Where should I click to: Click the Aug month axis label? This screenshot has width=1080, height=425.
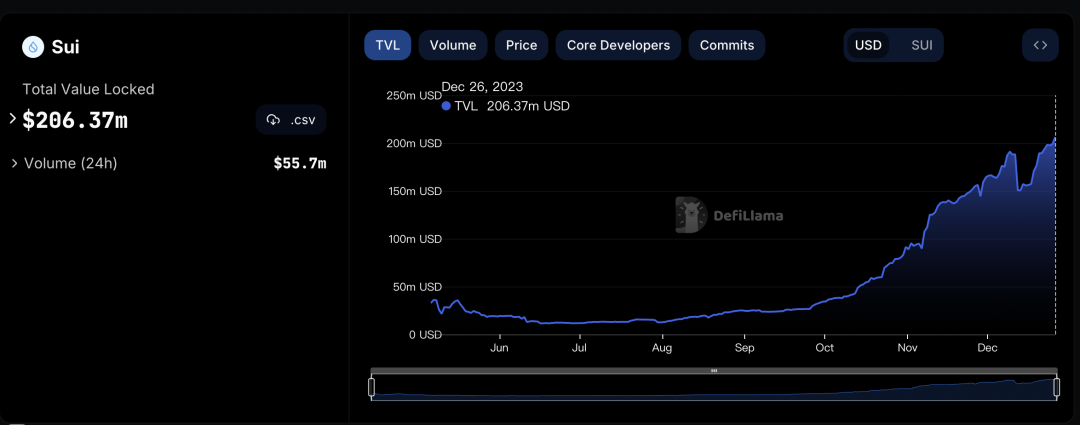[662, 348]
